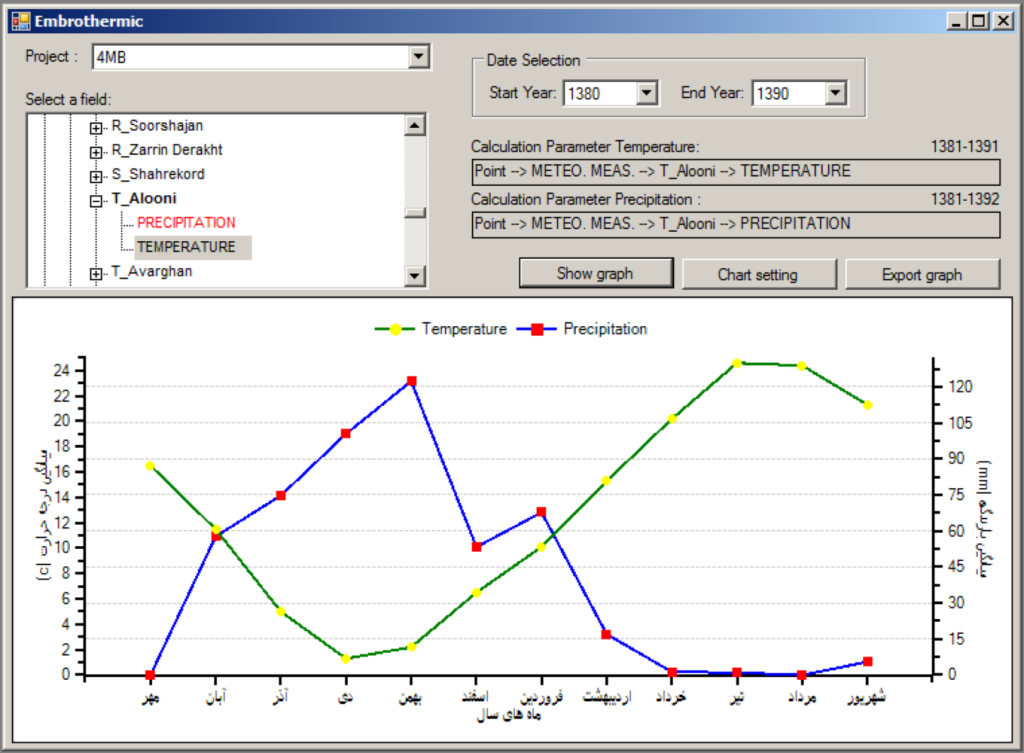Collapse the T_Alooni tree node
Image resolution: width=1024 pixels, height=753 pixels.
[x=96, y=200]
